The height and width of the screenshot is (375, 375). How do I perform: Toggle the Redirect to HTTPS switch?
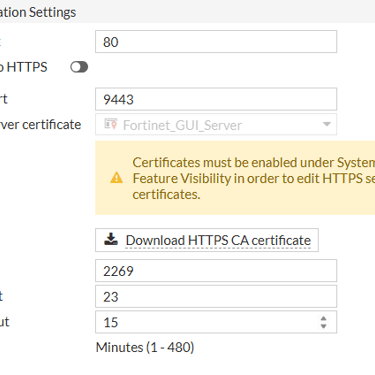tap(79, 67)
